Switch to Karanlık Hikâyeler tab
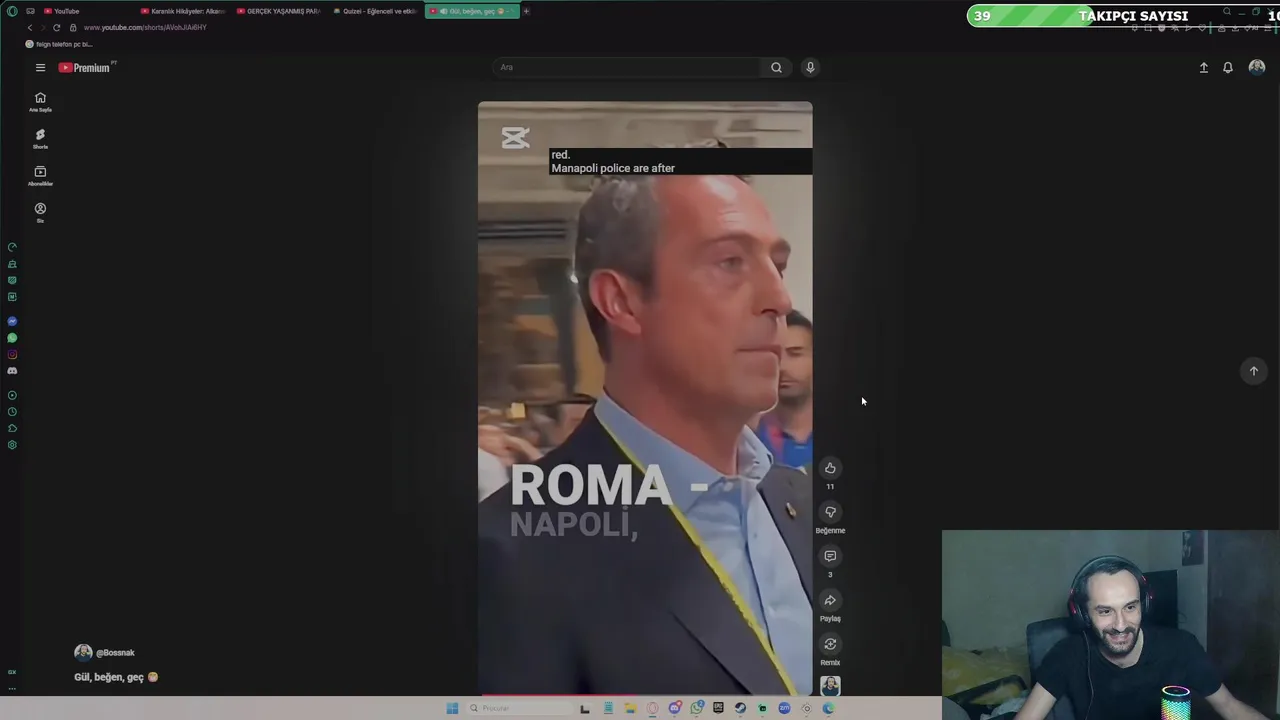The image size is (1280, 720). coord(182,11)
